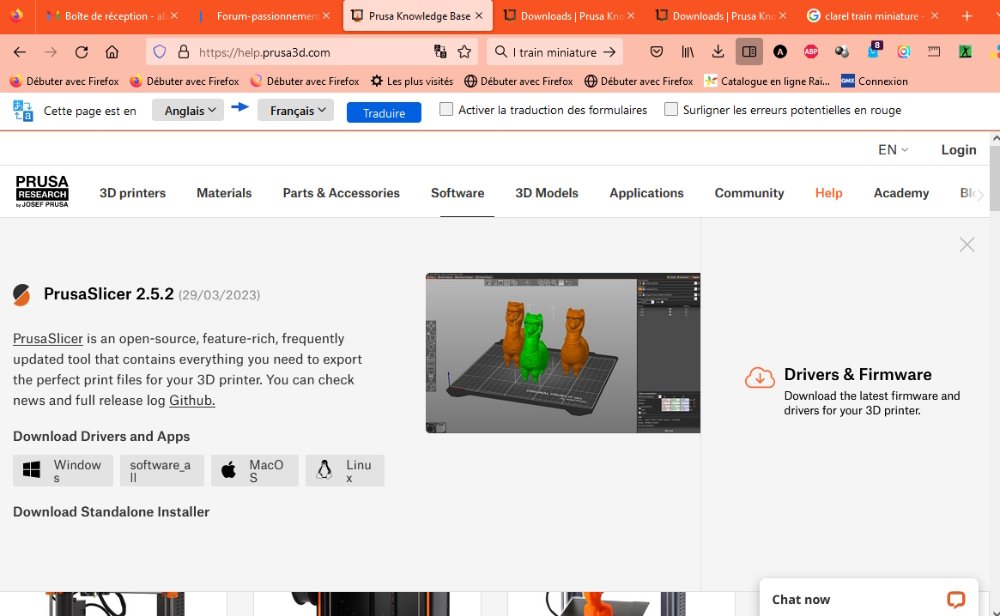Open the Materials menu
Viewport: 1000px width, 616px height.
[x=224, y=193]
